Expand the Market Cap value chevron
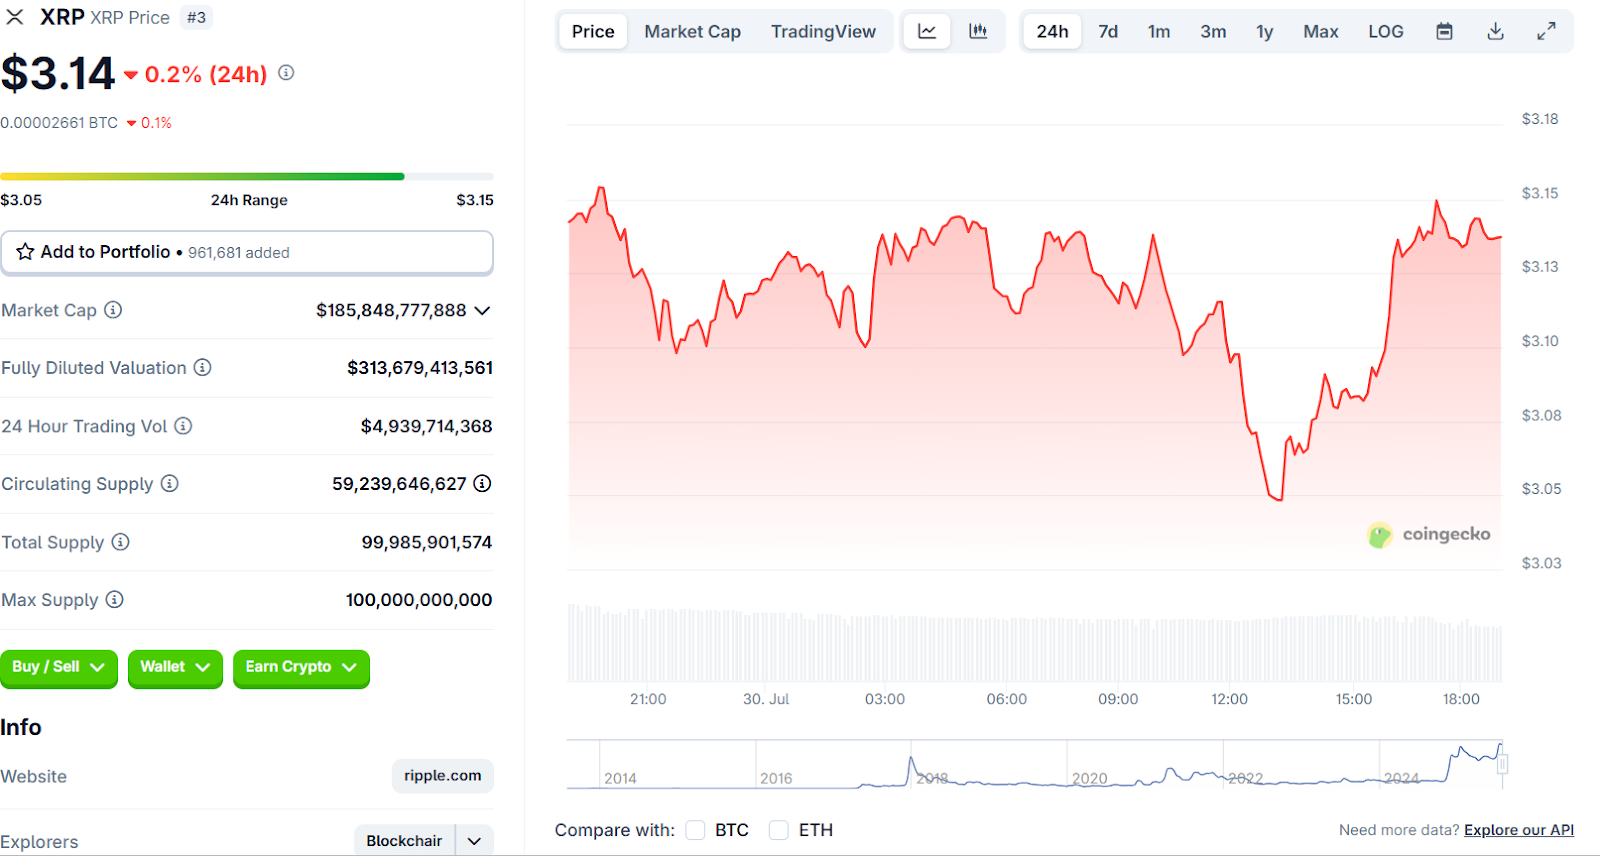 click(x=482, y=311)
